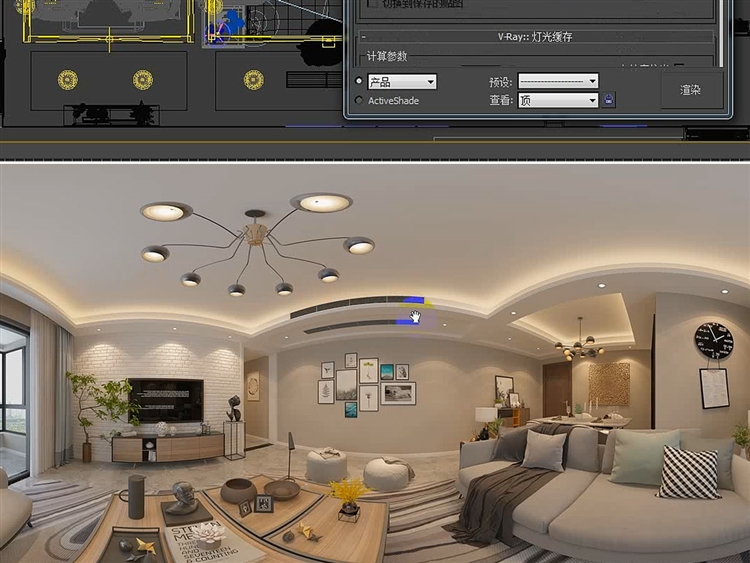Click the 渲染 (Render) button
Viewport: 750px width, 563px height.
(692, 90)
